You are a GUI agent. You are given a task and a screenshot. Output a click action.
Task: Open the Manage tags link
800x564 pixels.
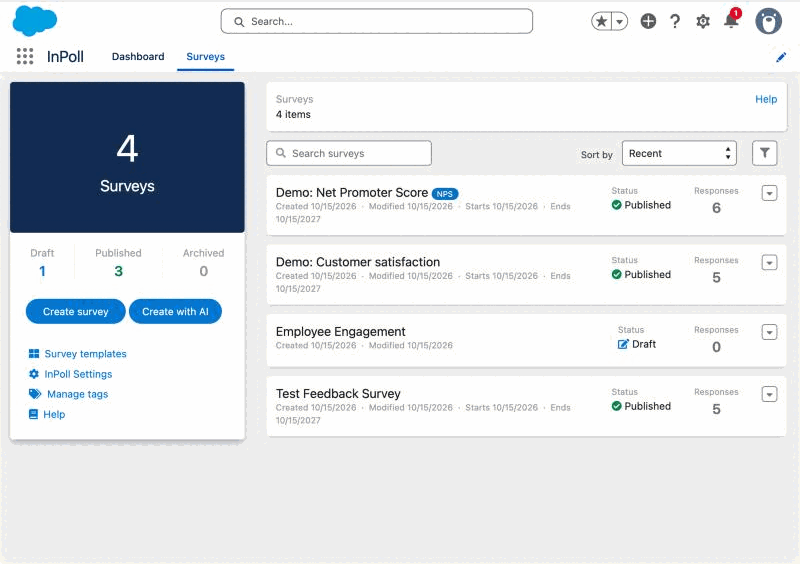(x=78, y=394)
